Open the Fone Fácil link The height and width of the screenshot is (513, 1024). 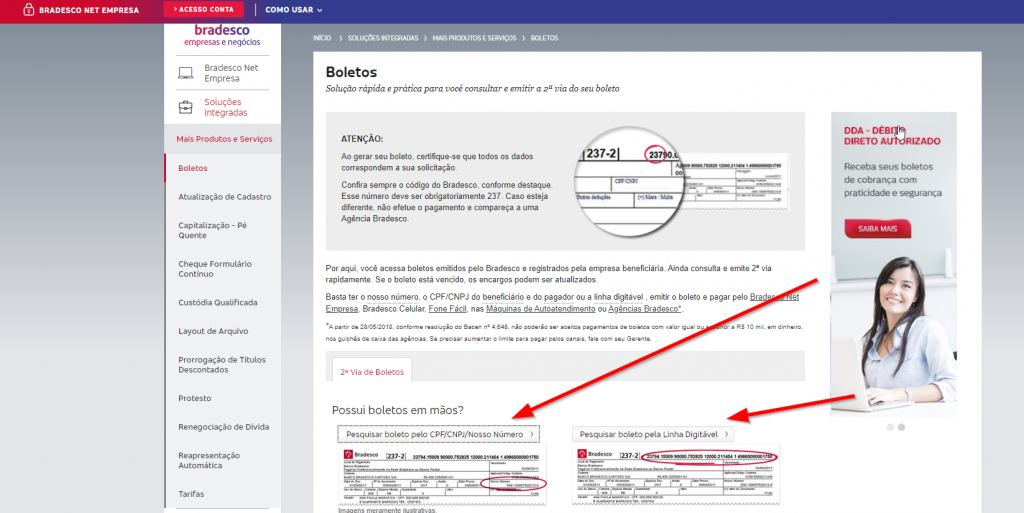click(447, 309)
